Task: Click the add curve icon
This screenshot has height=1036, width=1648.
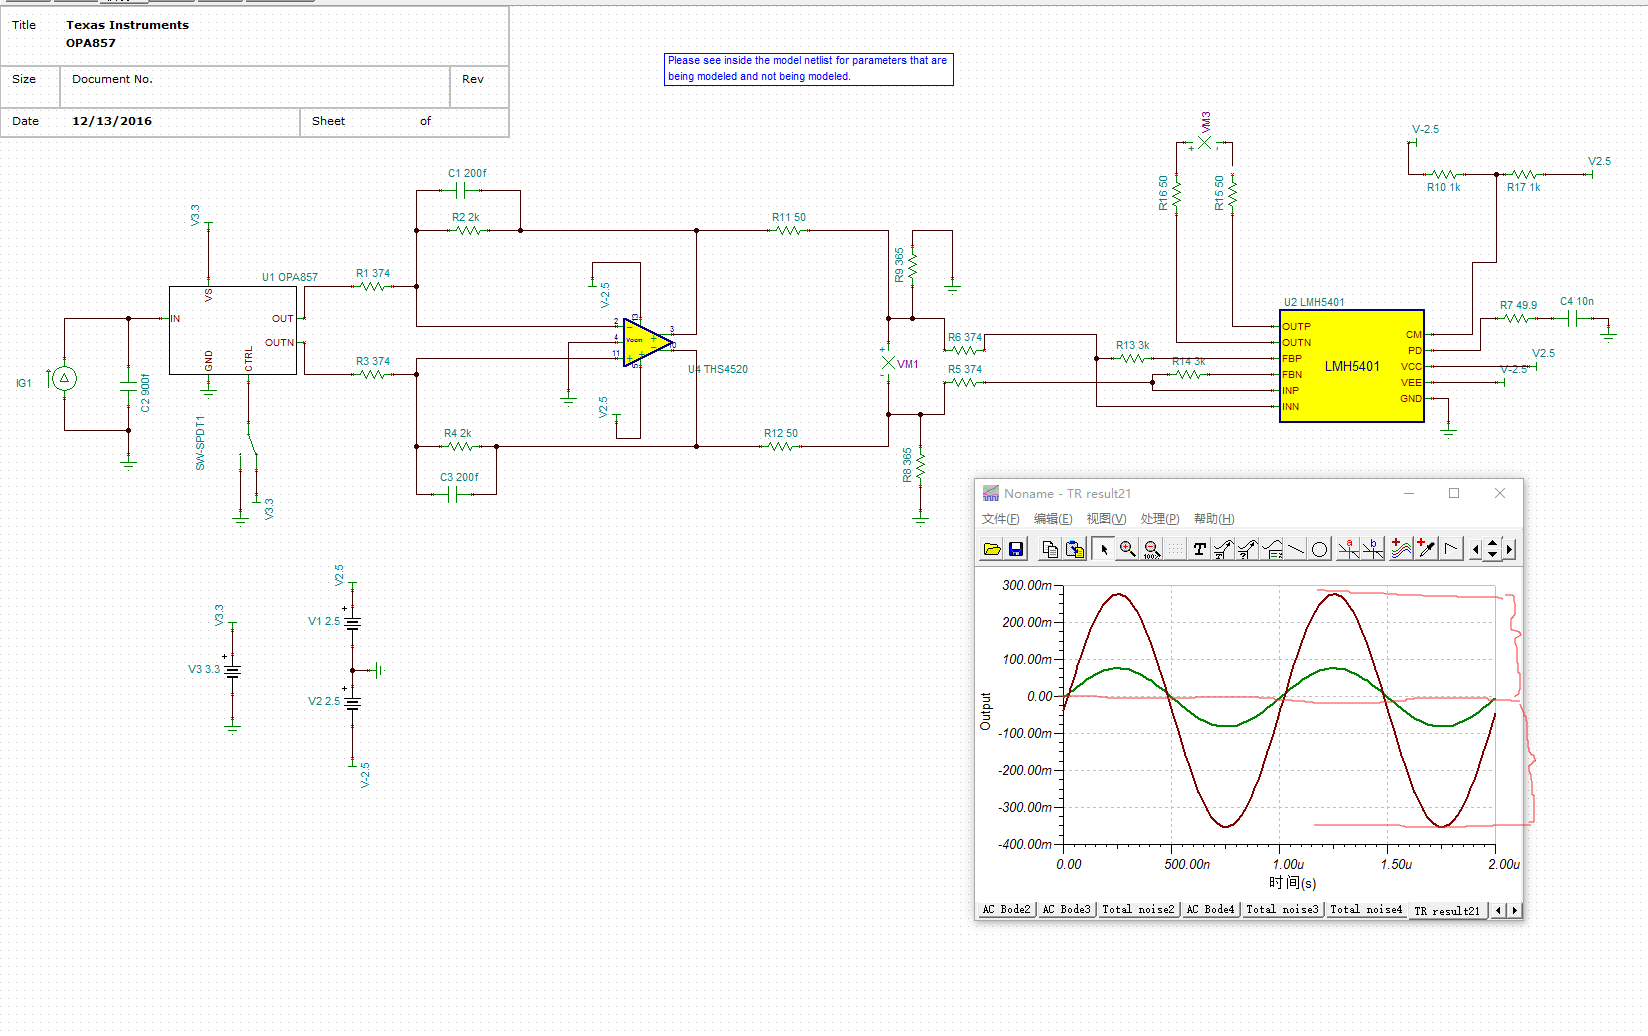Action: pos(1401,549)
